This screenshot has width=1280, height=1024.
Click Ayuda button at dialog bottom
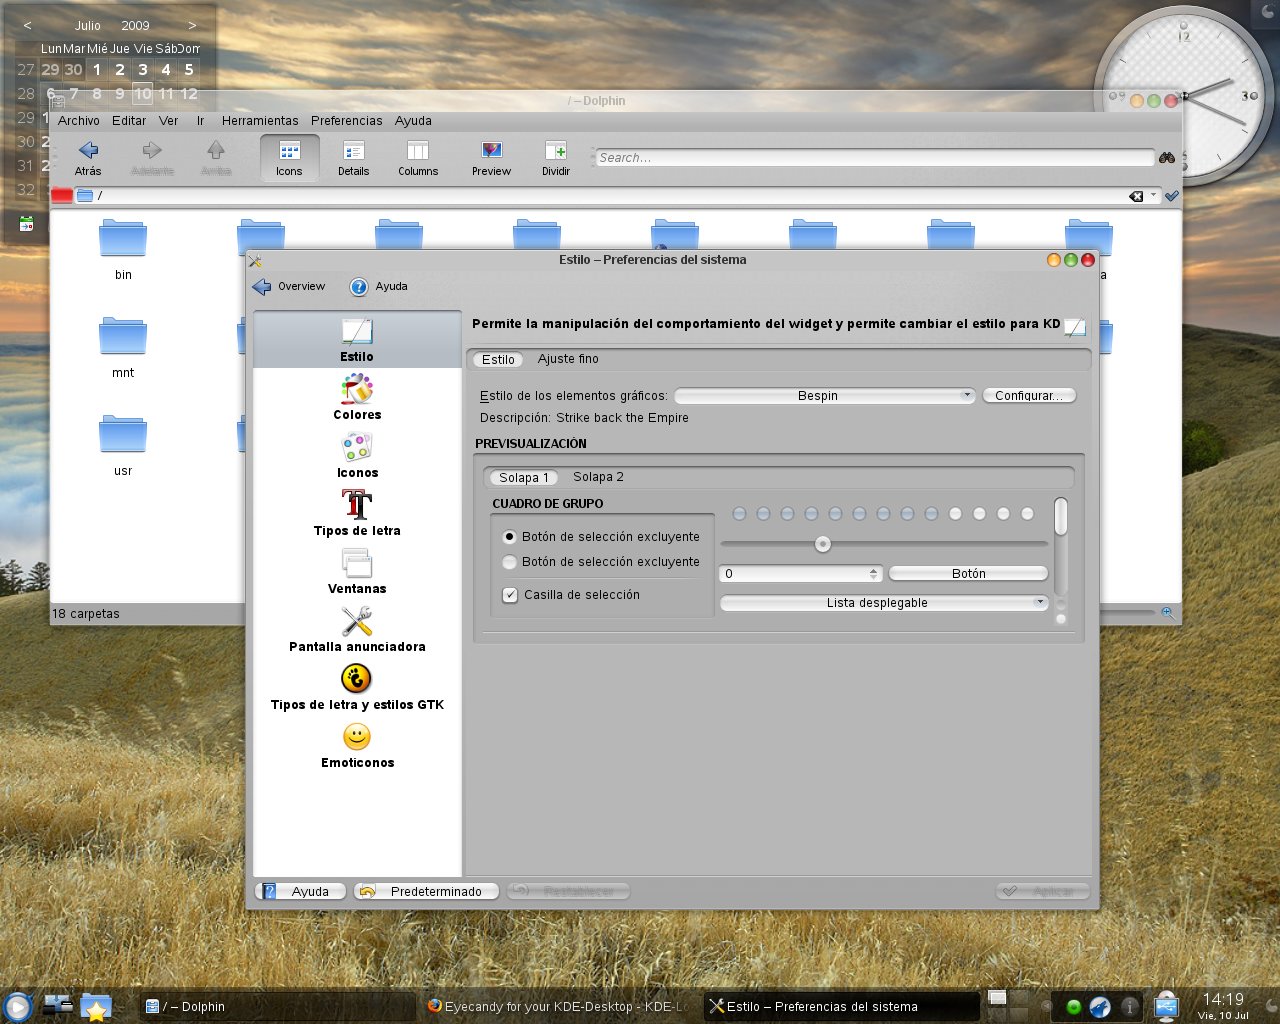(301, 891)
